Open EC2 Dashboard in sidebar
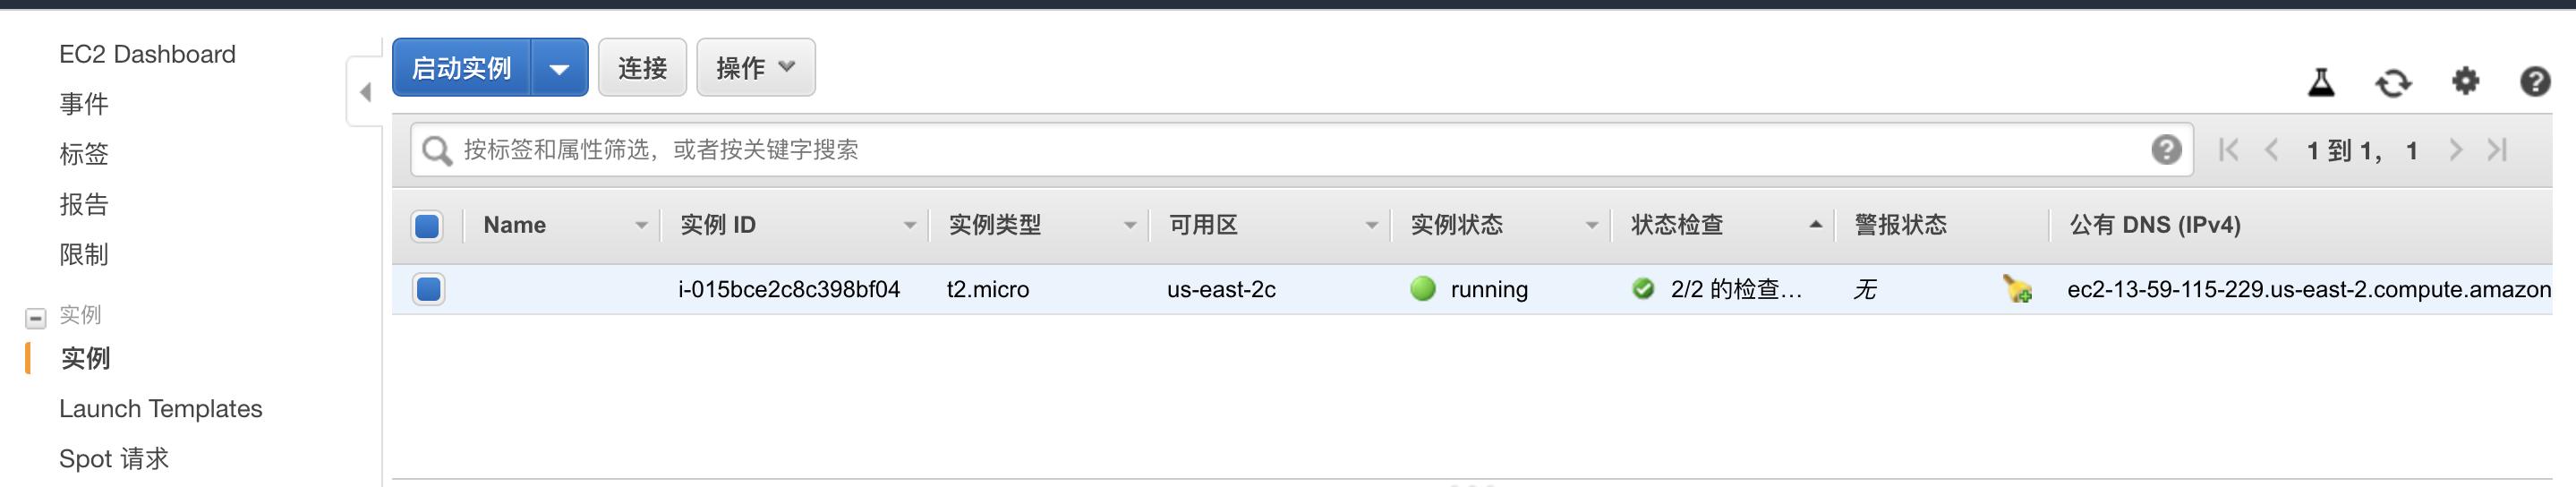This screenshot has height=487, width=2576. tap(147, 54)
